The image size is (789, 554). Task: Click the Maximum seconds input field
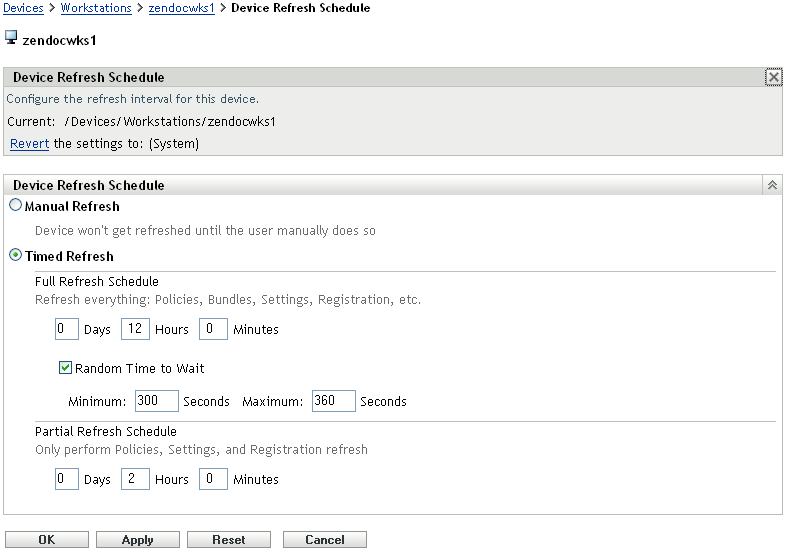[x=333, y=401]
